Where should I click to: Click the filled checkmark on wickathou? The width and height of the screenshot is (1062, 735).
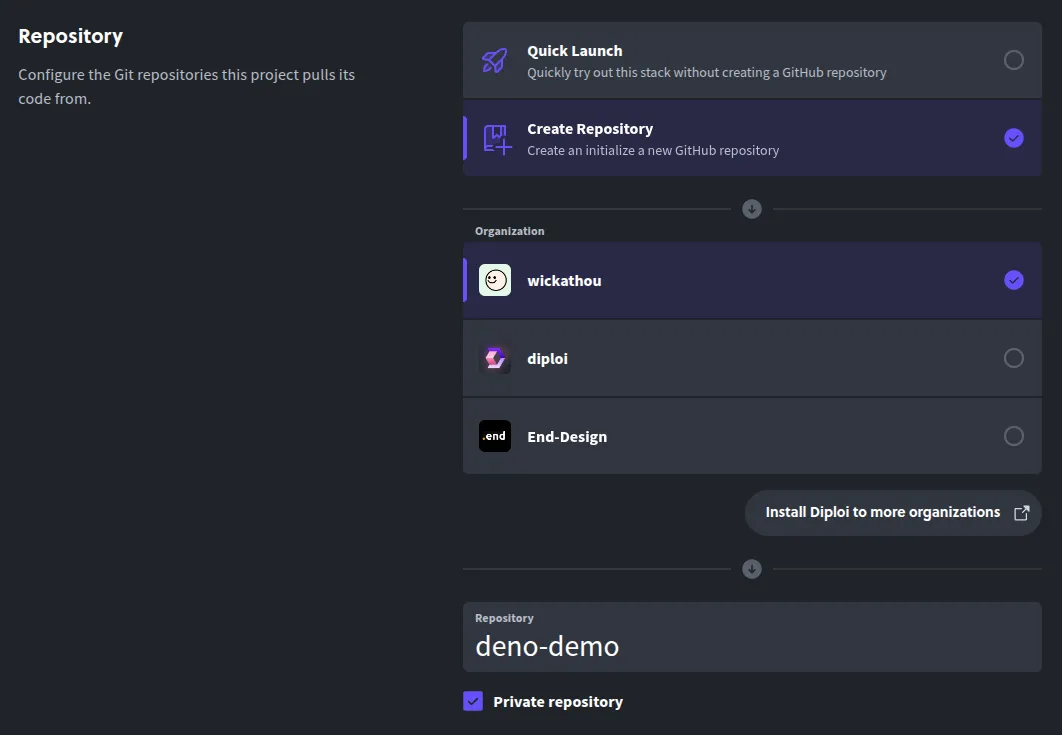pos(1014,280)
